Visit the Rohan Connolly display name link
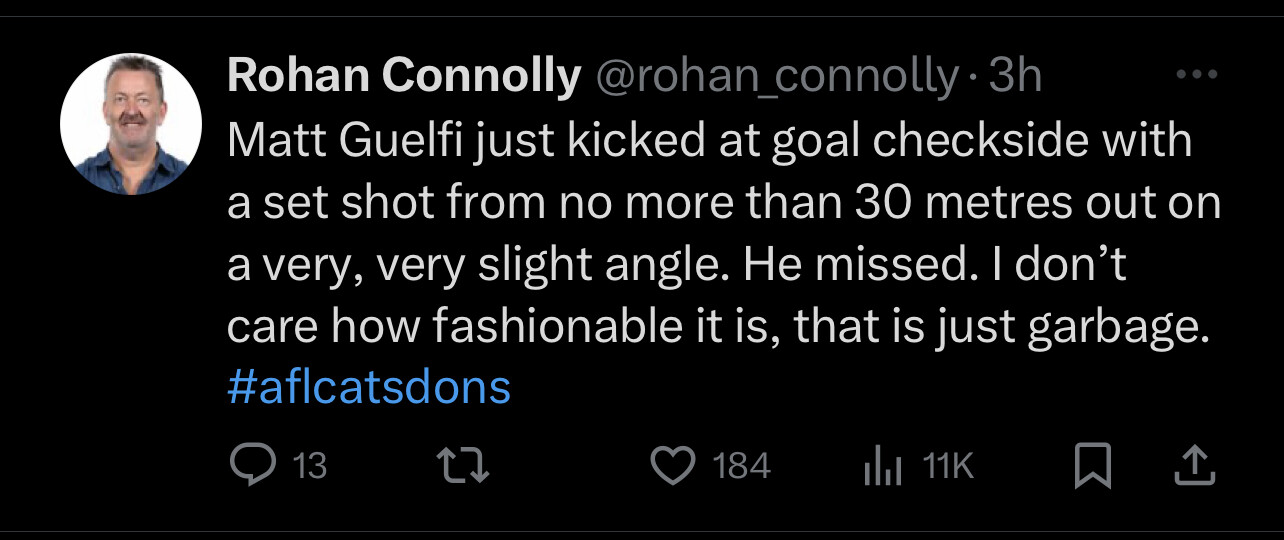Screen dimensions: 1284x540 pyautogui.click(x=404, y=77)
